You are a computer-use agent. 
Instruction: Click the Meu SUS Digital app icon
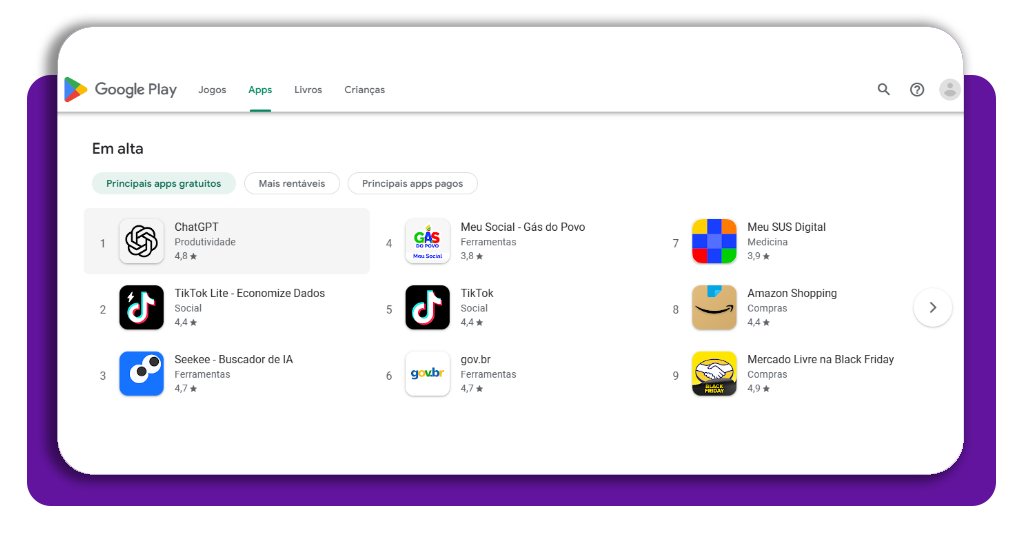pos(714,241)
